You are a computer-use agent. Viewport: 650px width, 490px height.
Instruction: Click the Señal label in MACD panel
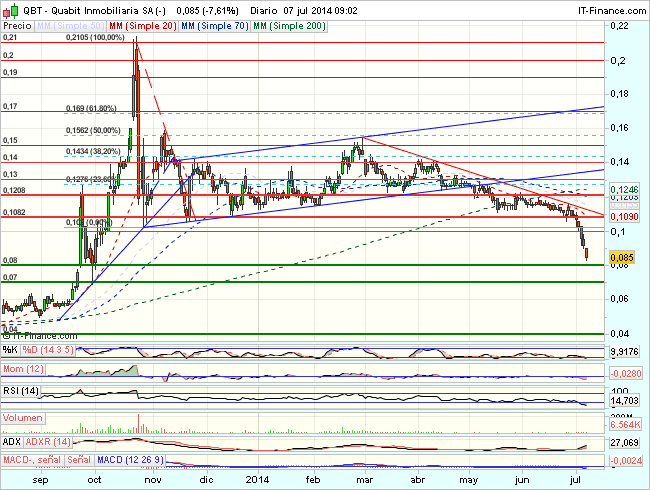click(x=79, y=461)
